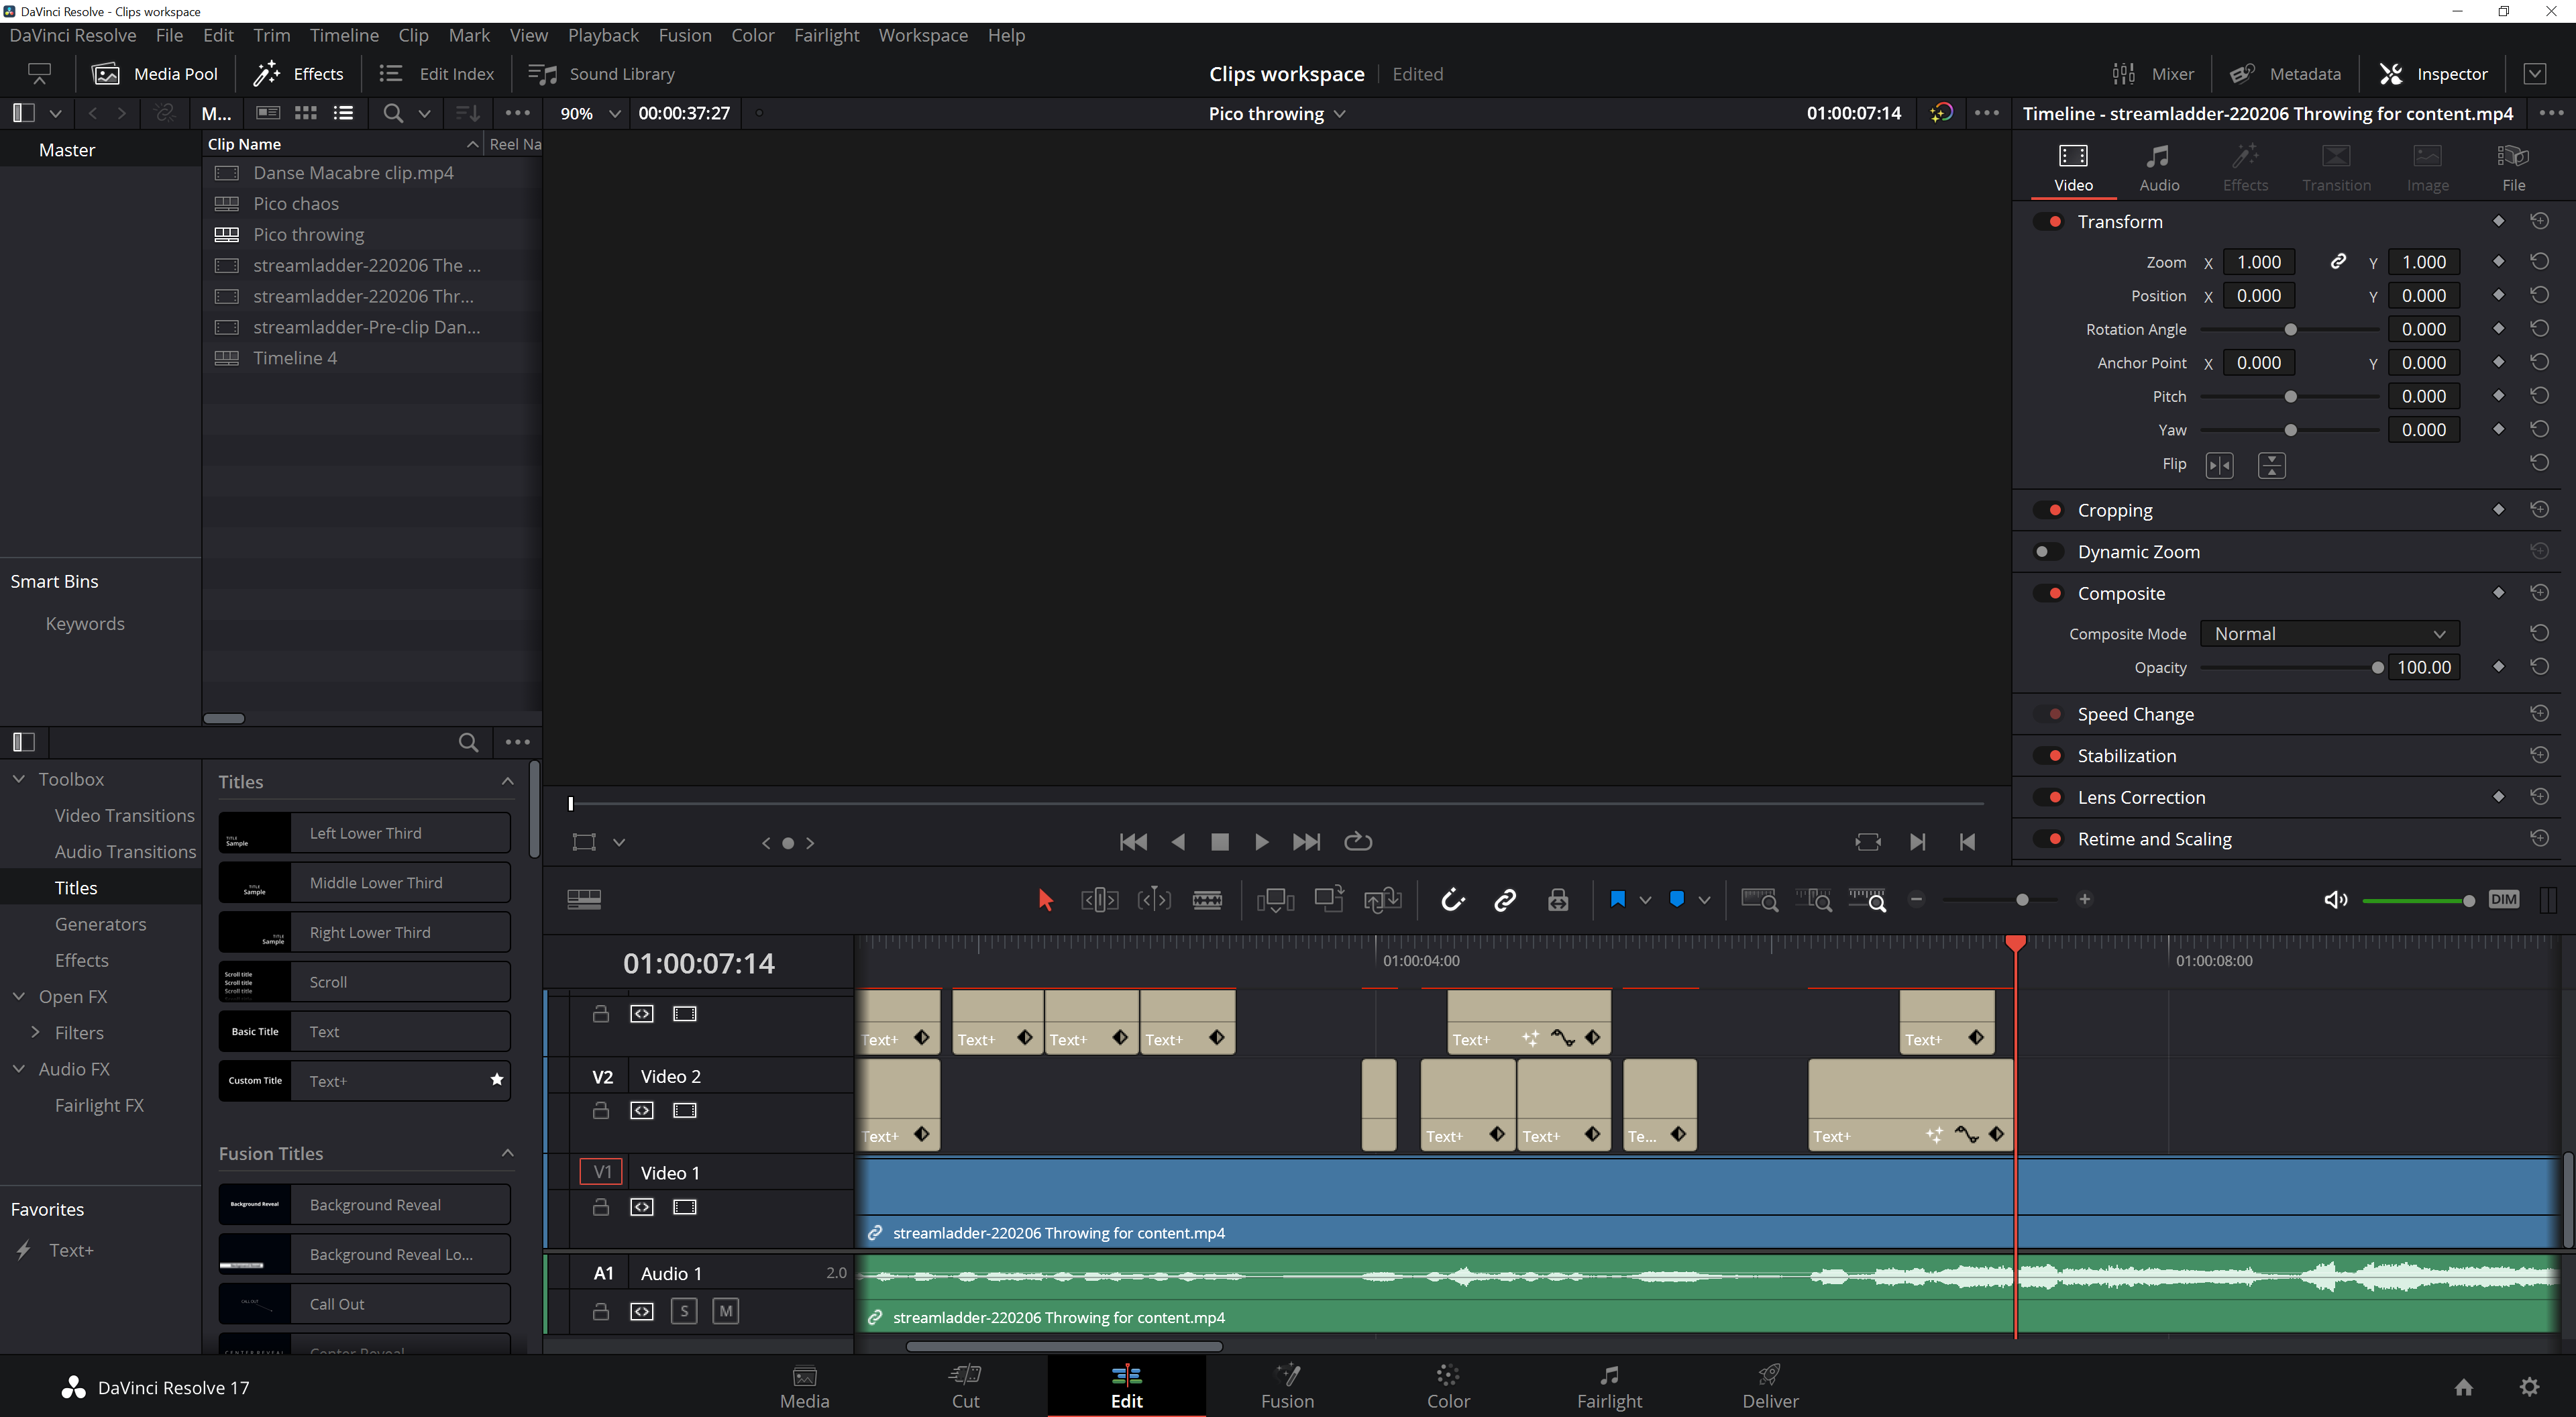Collapse the Toolbox tree node
This screenshot has width=2576, height=1417.
[19, 779]
